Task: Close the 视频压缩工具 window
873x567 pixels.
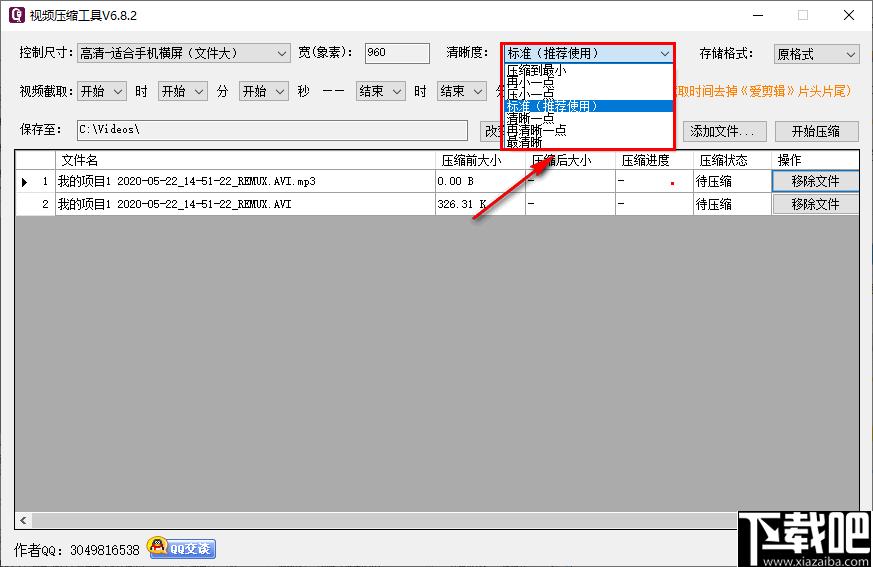Action: click(849, 15)
